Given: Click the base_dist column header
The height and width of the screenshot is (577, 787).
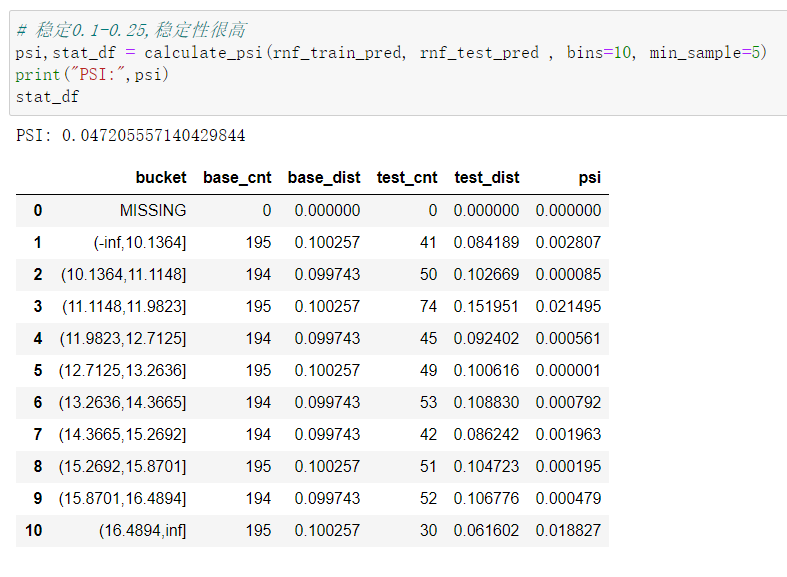Looking at the screenshot, I should pos(324,178).
